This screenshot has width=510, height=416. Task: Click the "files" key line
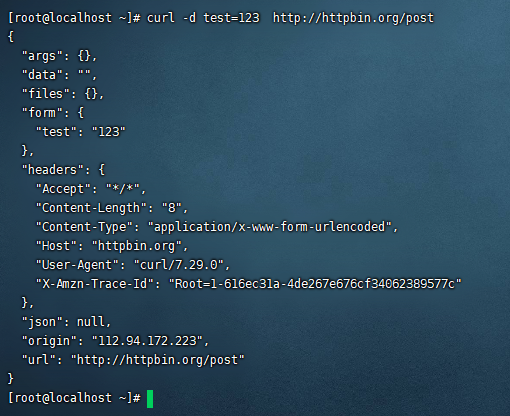[x=63, y=94]
